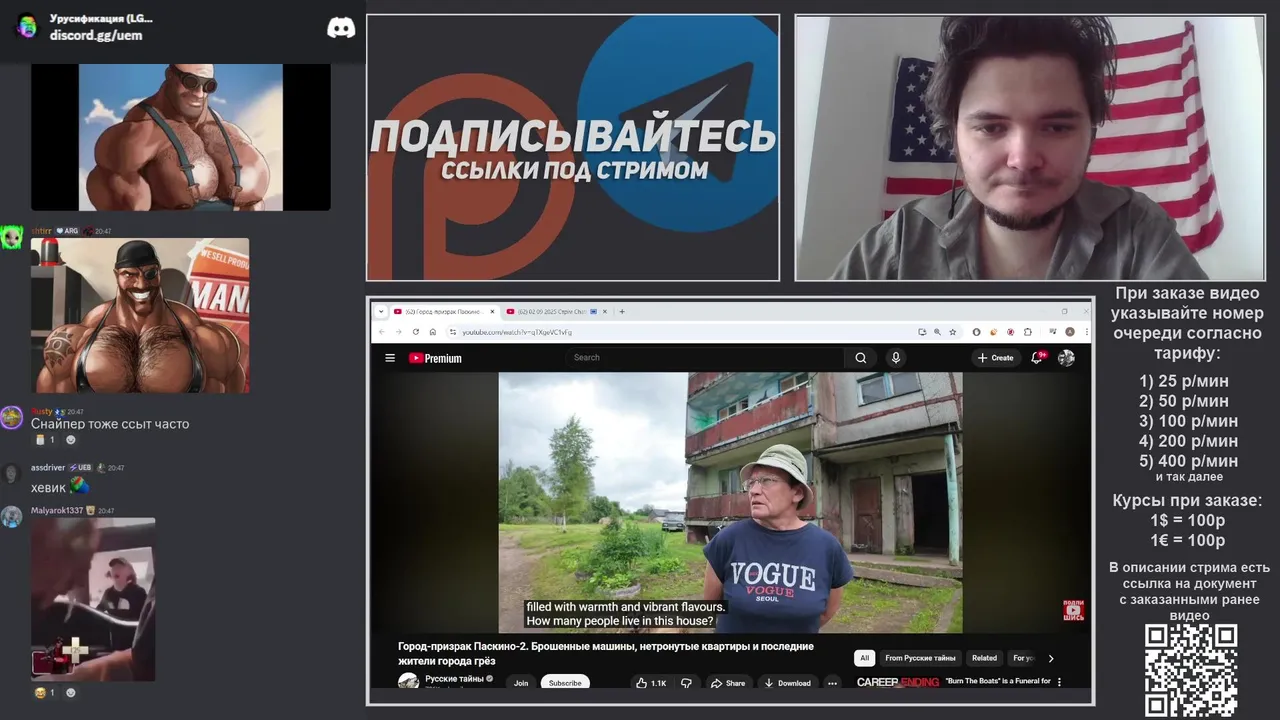Open shtirr's posted muscular pirate image

(140, 315)
